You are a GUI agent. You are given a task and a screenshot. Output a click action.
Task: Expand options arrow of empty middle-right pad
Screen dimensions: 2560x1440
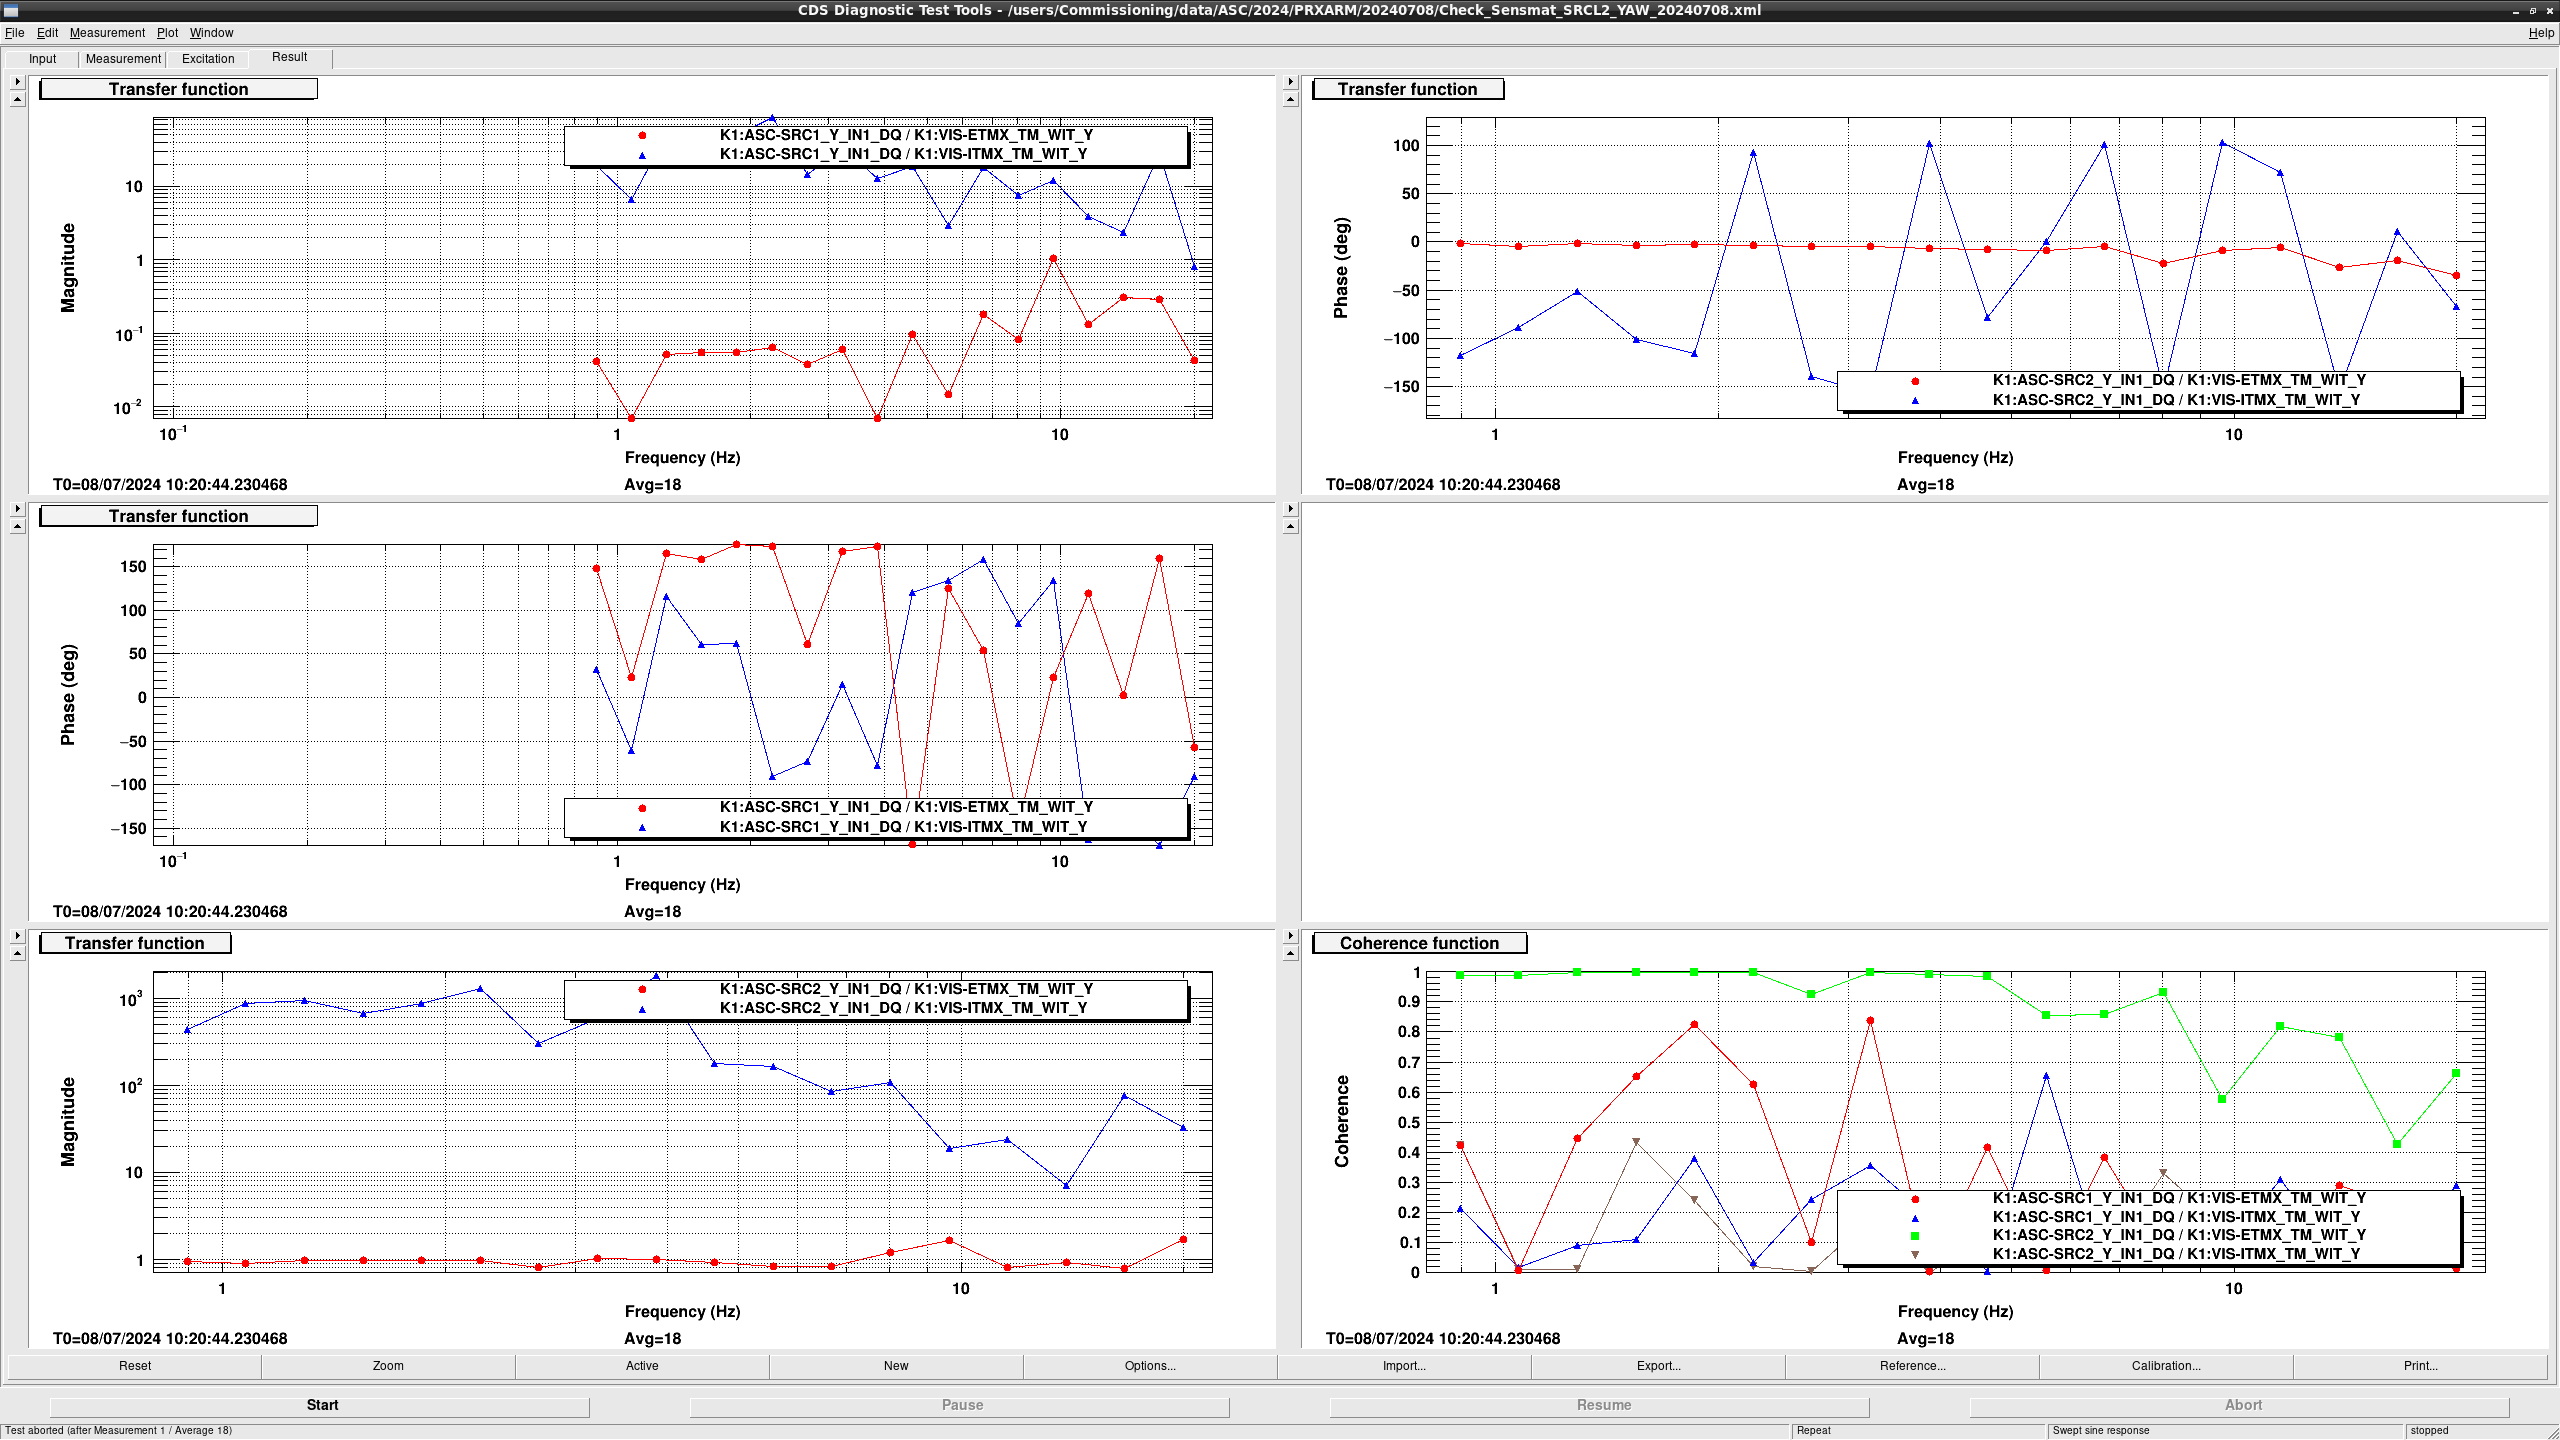click(x=1290, y=509)
